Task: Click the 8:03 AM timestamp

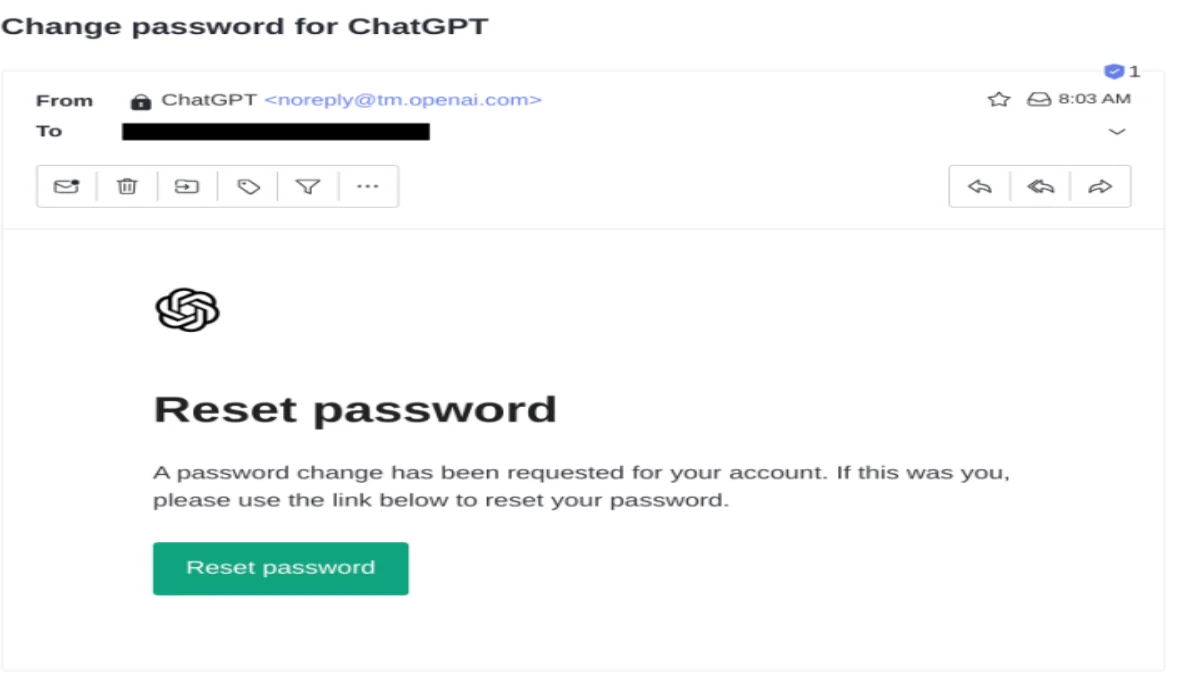Action: coord(1095,99)
